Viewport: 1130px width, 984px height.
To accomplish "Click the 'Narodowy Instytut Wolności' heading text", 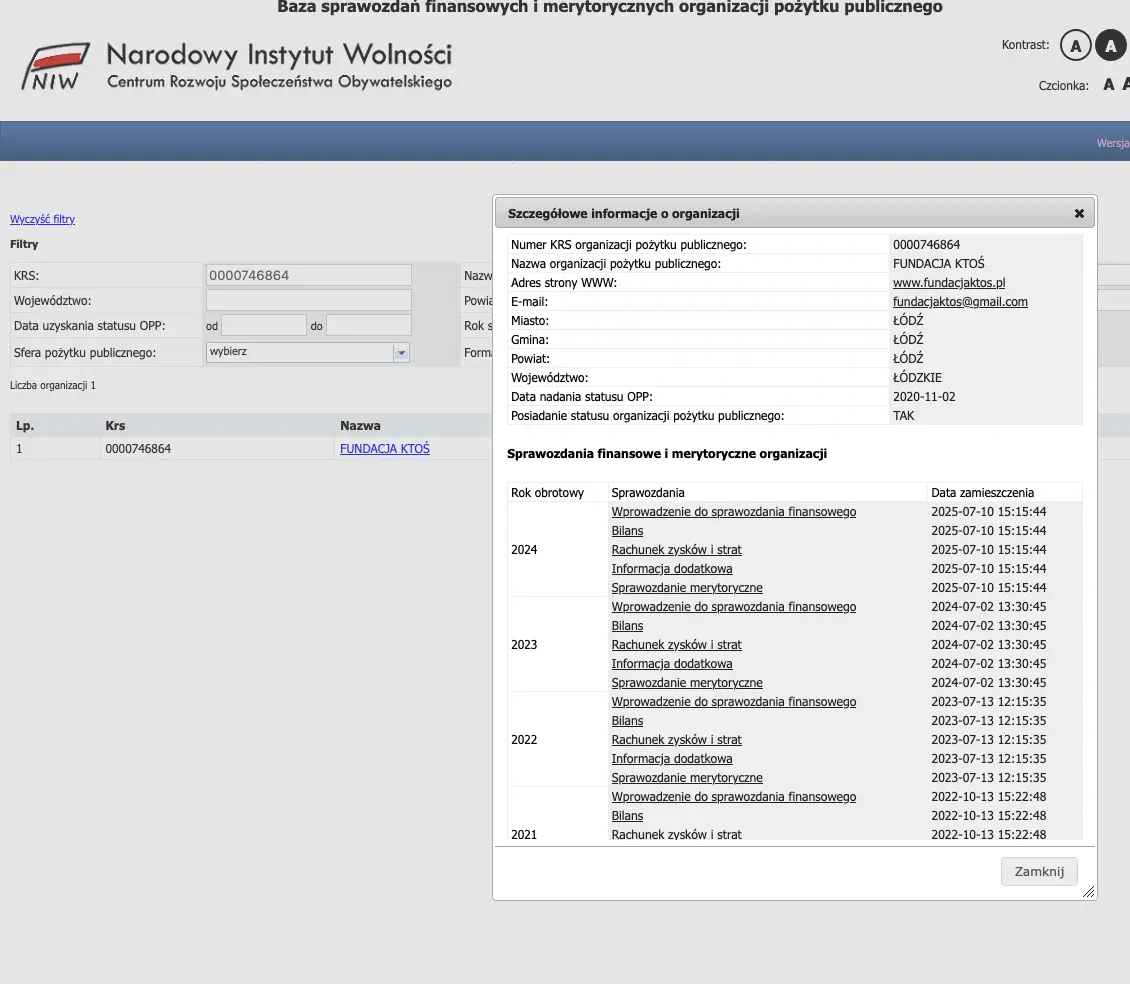I will 280,55.
